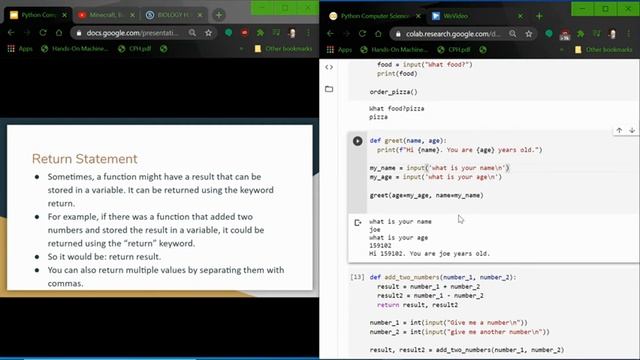Image resolution: width=640 pixels, height=360 pixels.
Task: Switch to the BIOLOGY tab
Action: coord(173,15)
